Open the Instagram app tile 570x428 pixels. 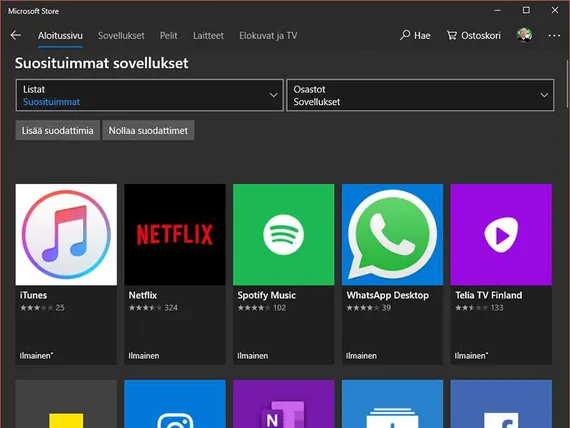[x=175, y=404]
